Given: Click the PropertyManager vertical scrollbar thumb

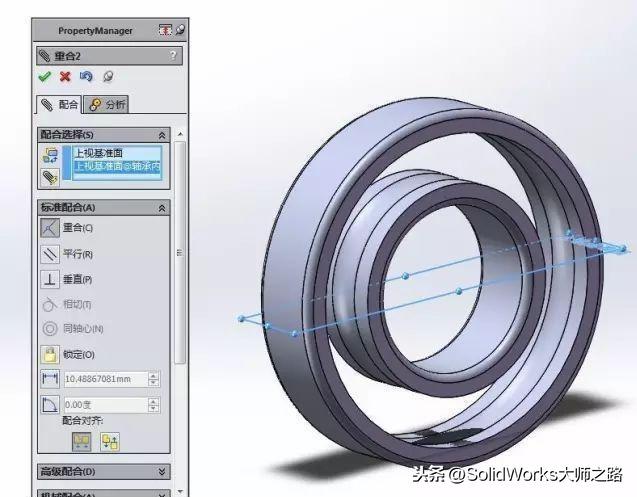Looking at the screenshot, I should pos(180,252).
